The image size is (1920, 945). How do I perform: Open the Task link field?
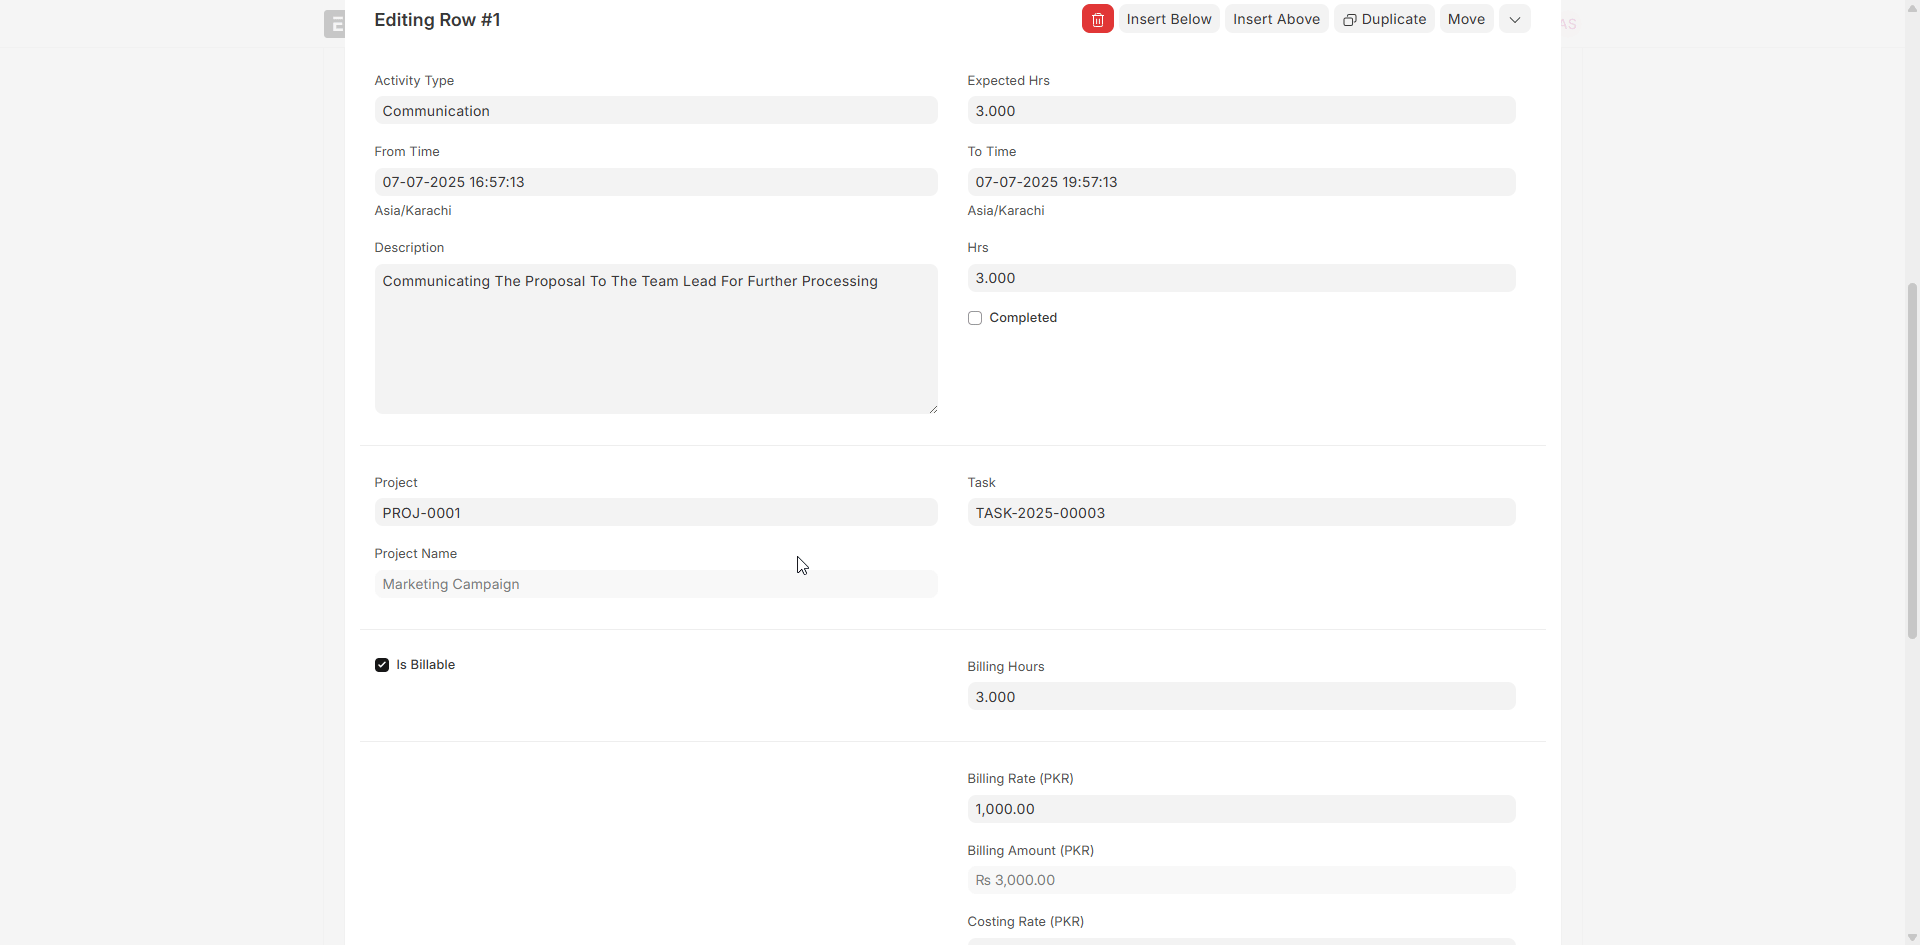point(1240,513)
